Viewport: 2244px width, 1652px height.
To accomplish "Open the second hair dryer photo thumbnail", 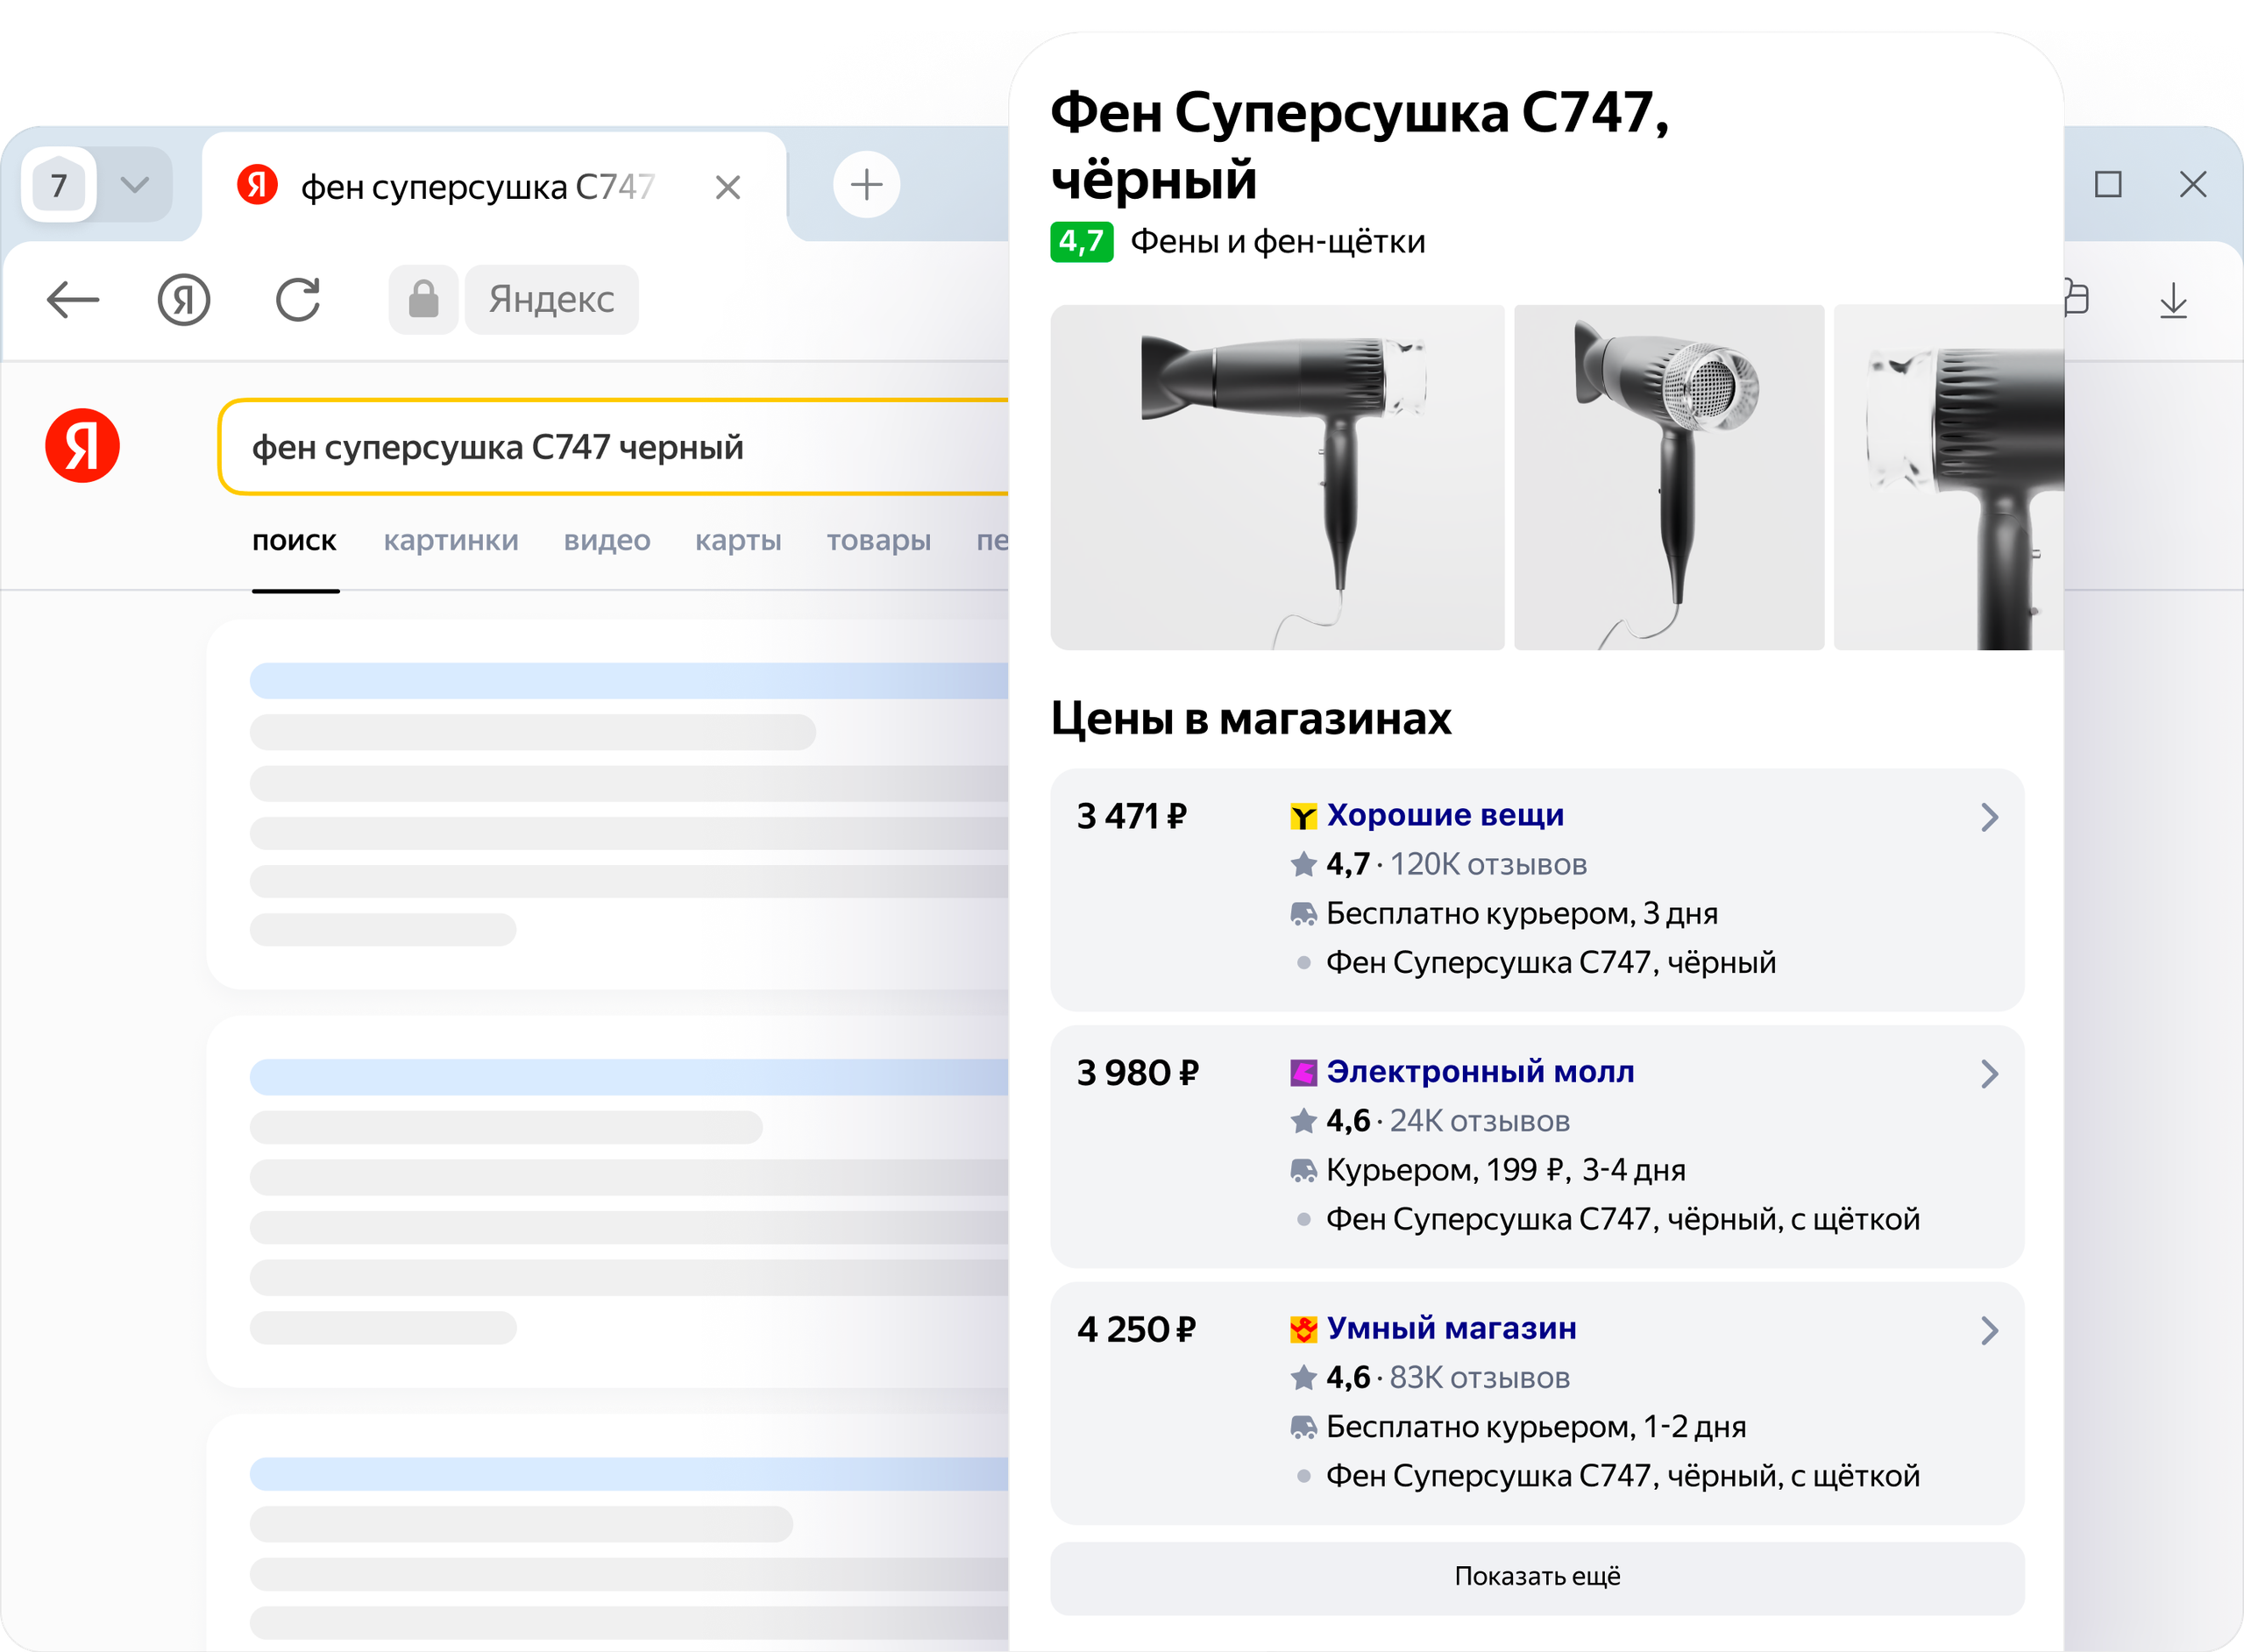I will point(1668,477).
